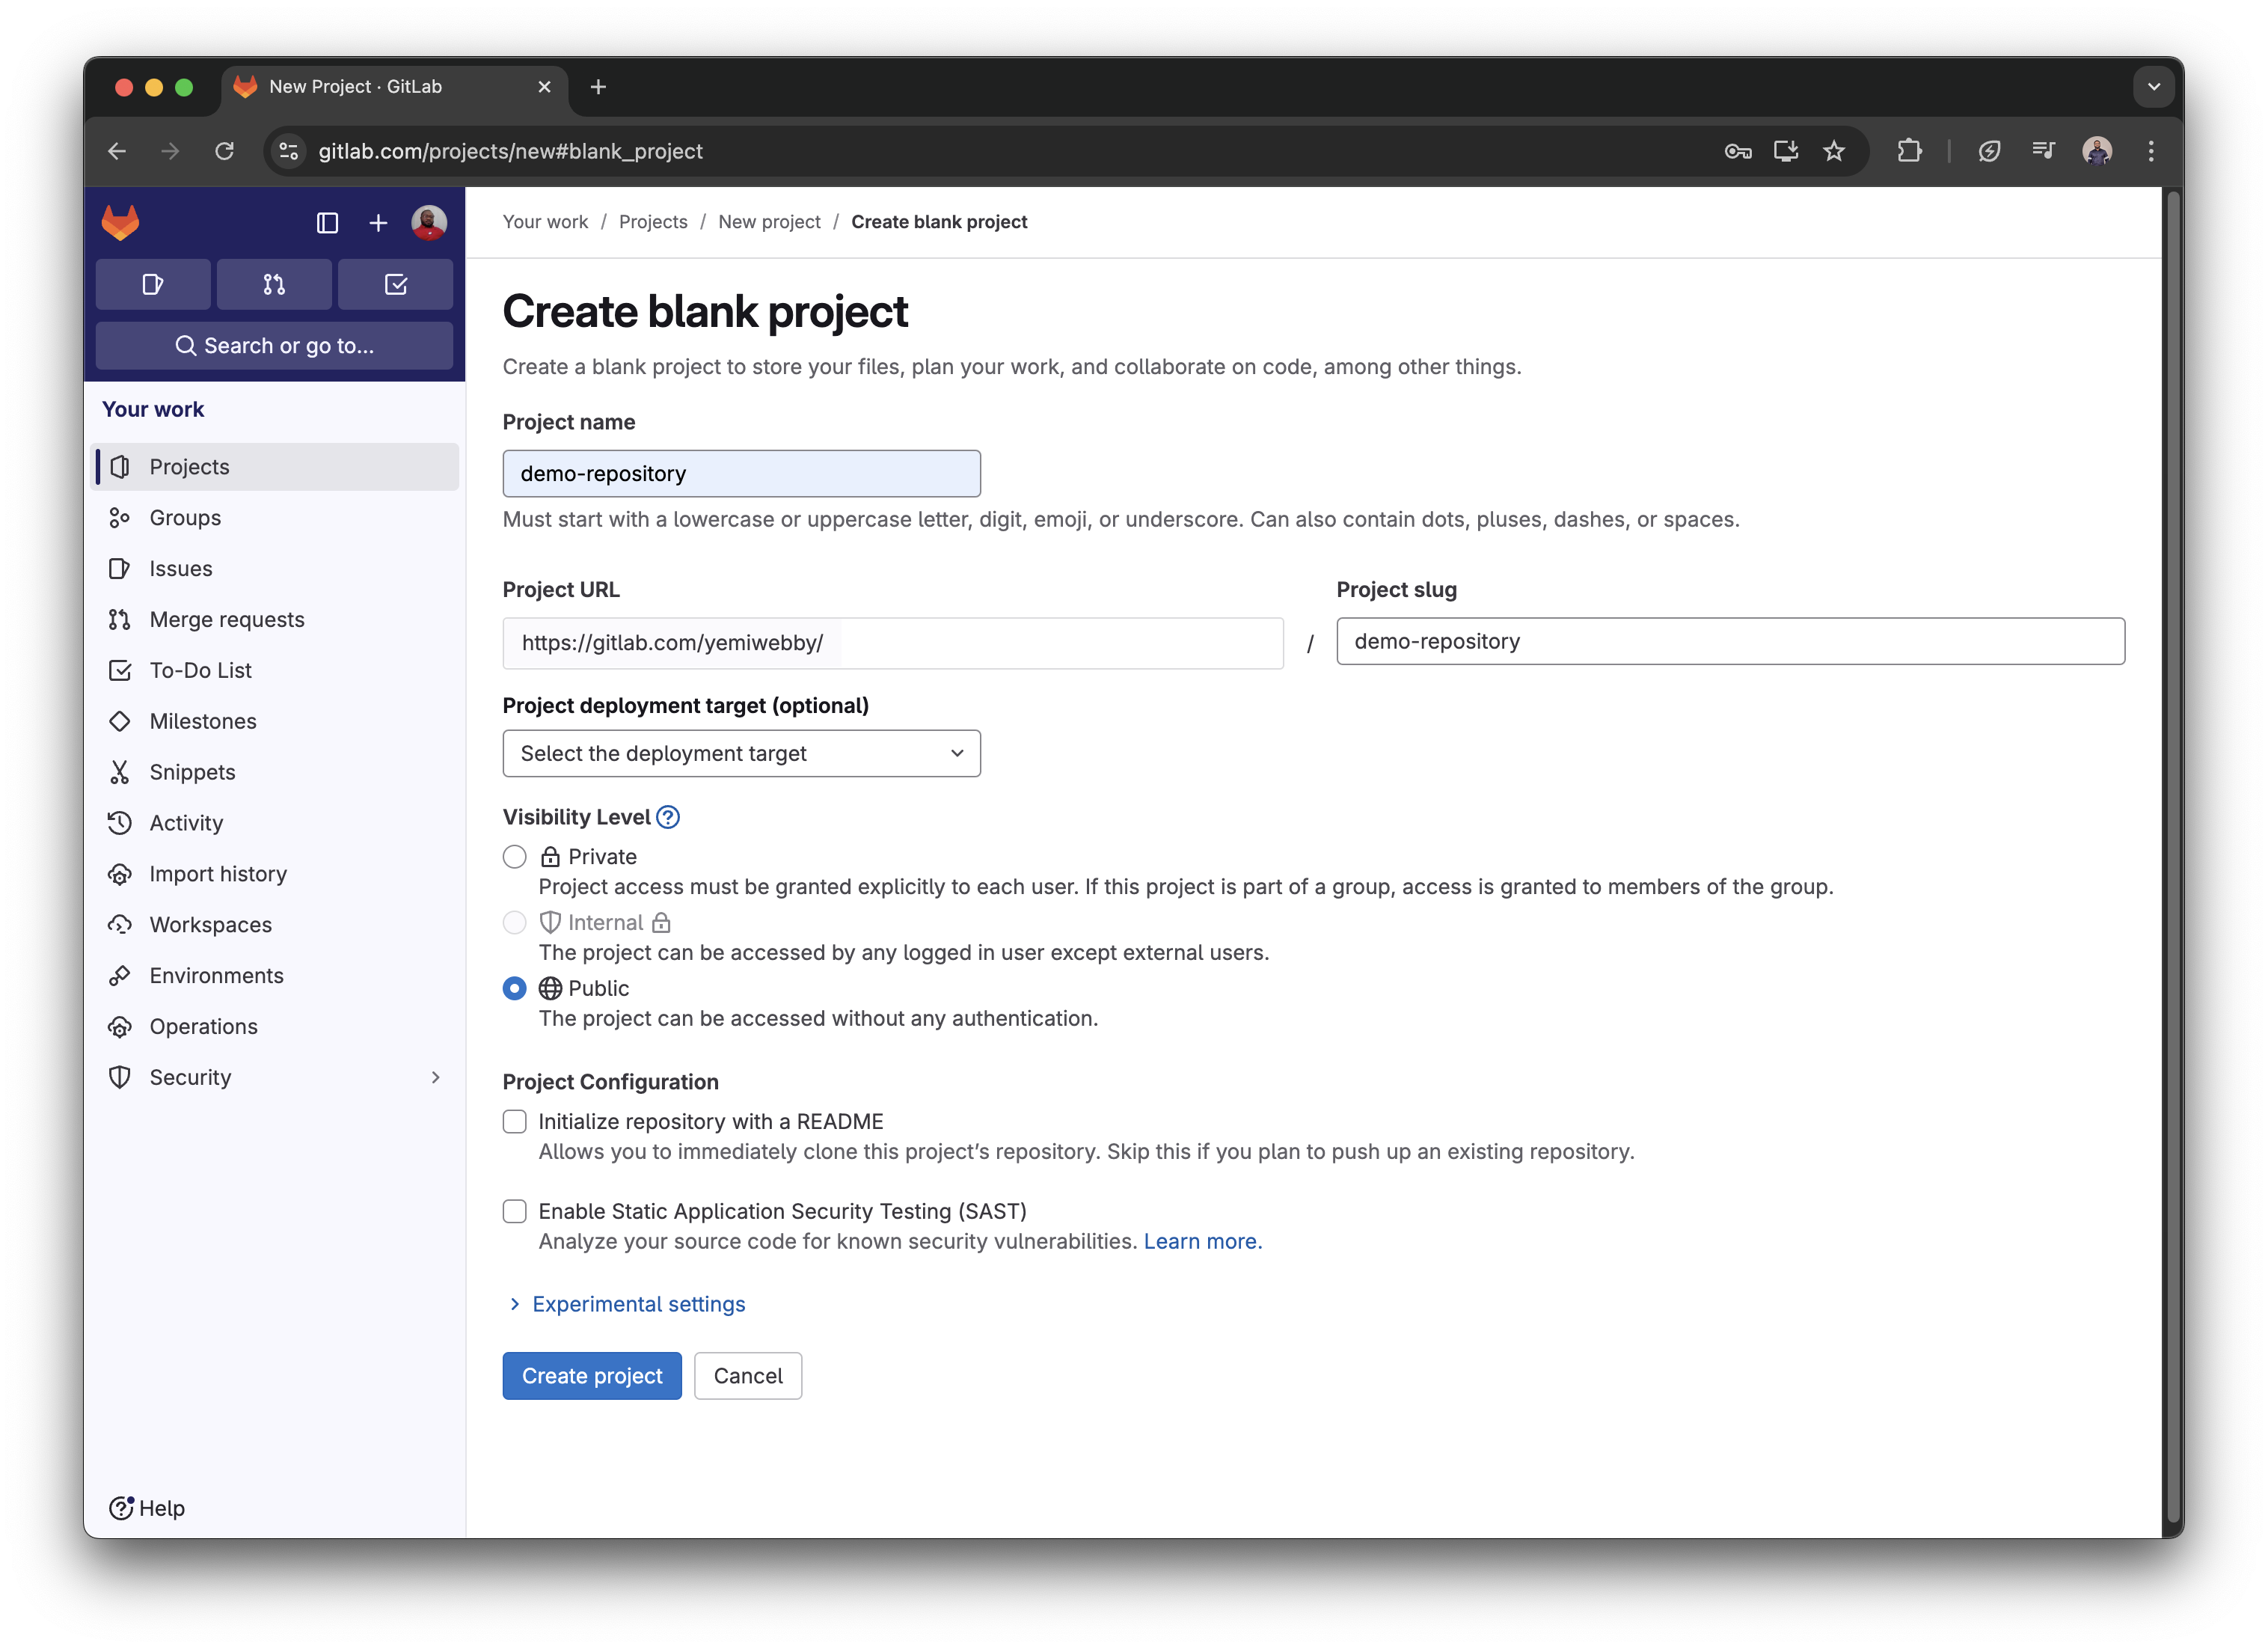Bookmark this page via the star icon
The image size is (2268, 1649).
click(x=1834, y=151)
